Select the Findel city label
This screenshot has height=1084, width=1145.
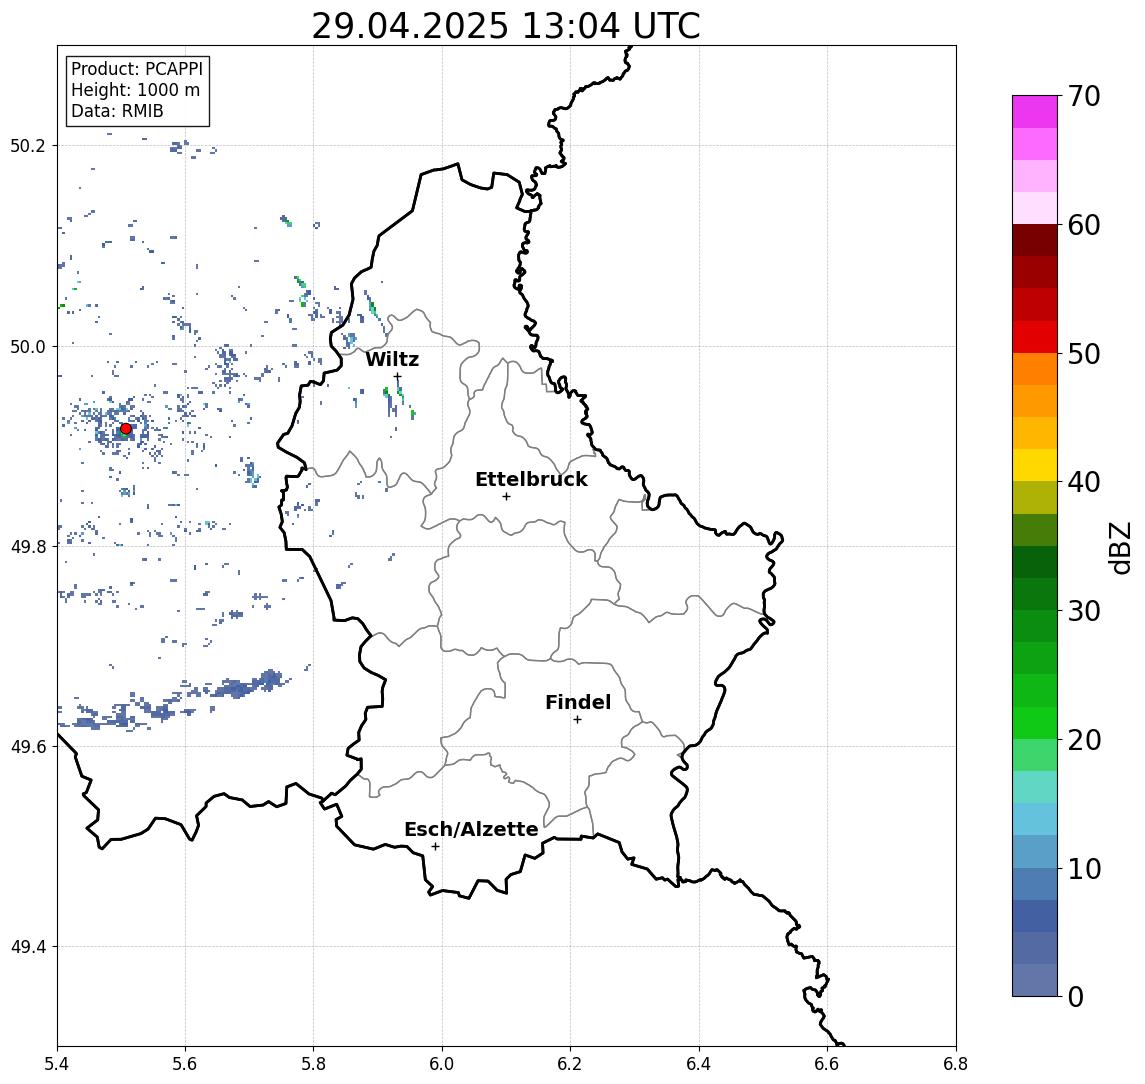click(578, 702)
